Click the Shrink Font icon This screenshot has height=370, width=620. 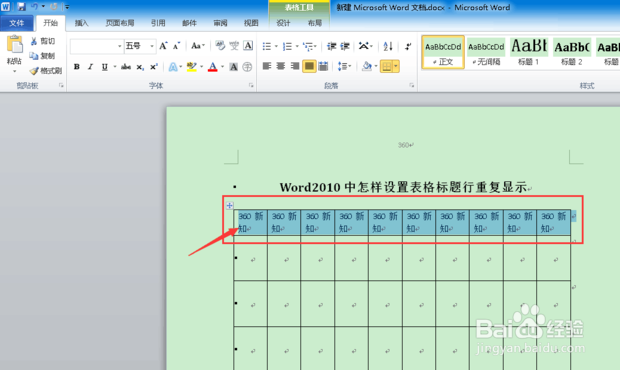click(x=176, y=46)
